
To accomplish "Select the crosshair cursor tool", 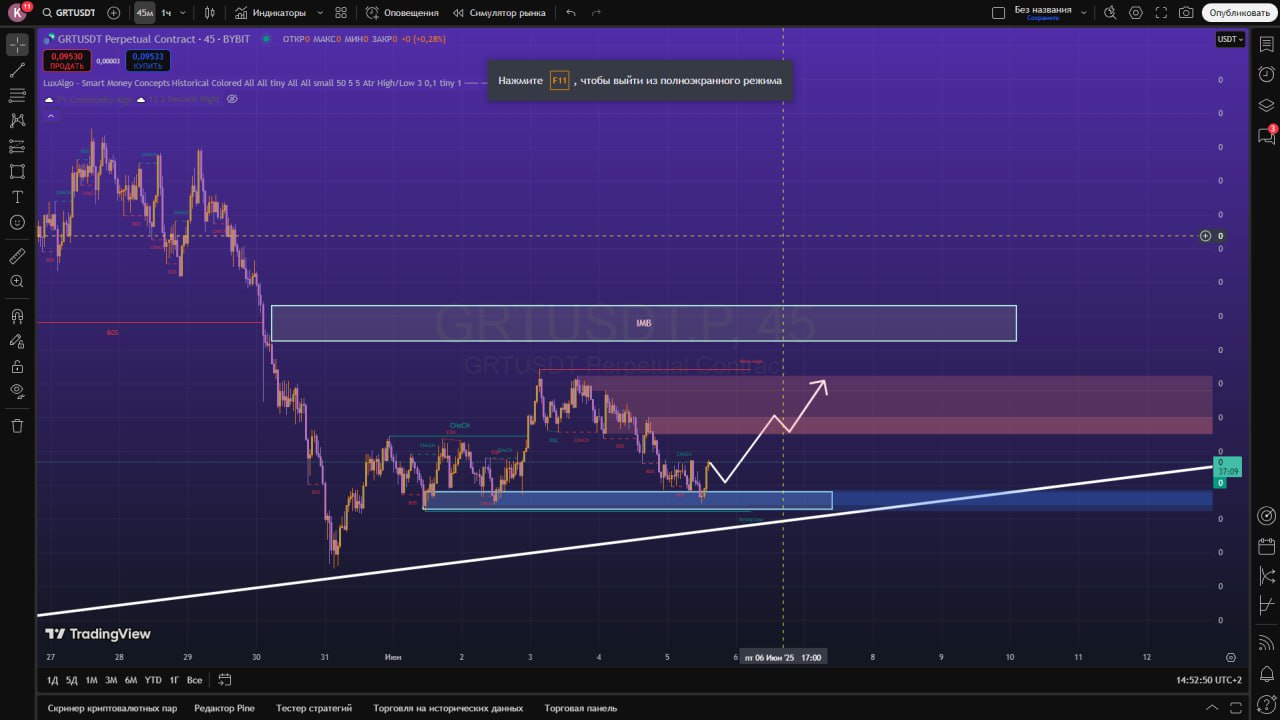I will coord(17,45).
